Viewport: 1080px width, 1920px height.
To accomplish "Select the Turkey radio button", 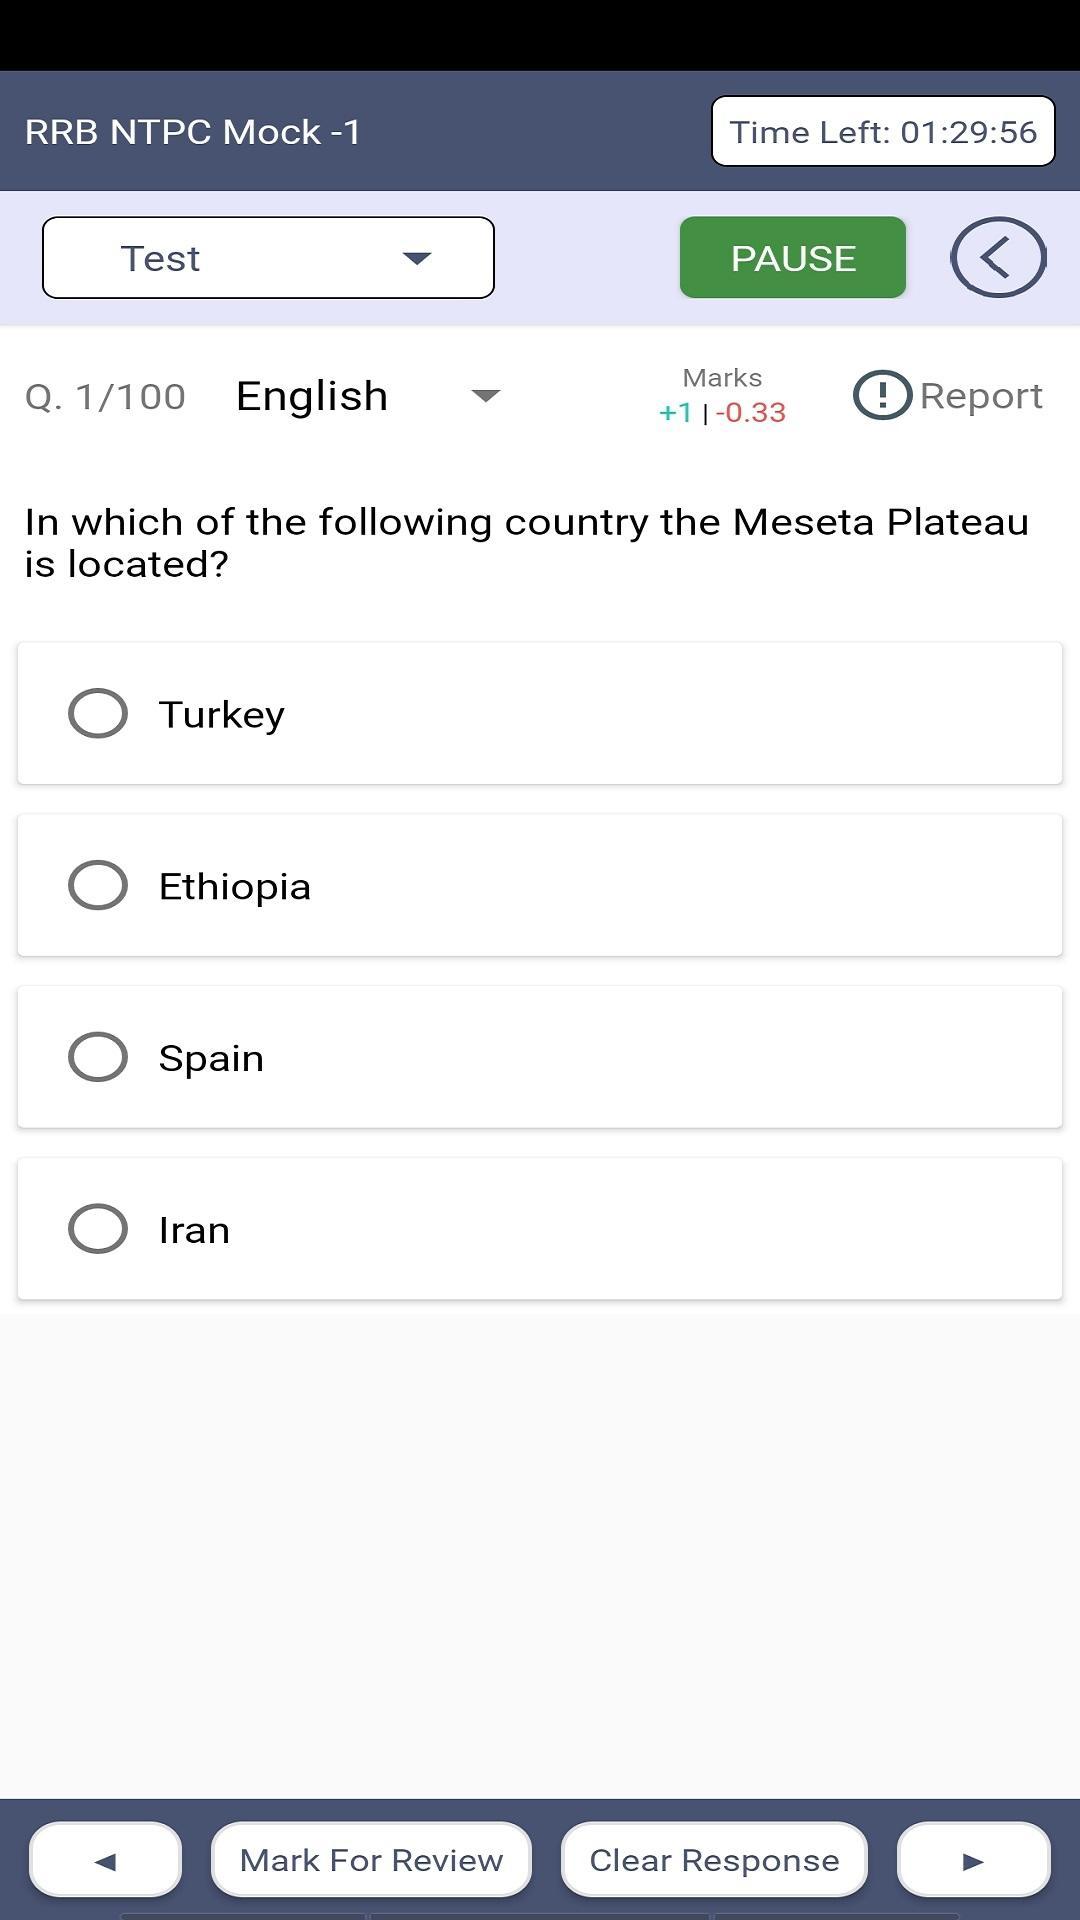I will tap(98, 713).
